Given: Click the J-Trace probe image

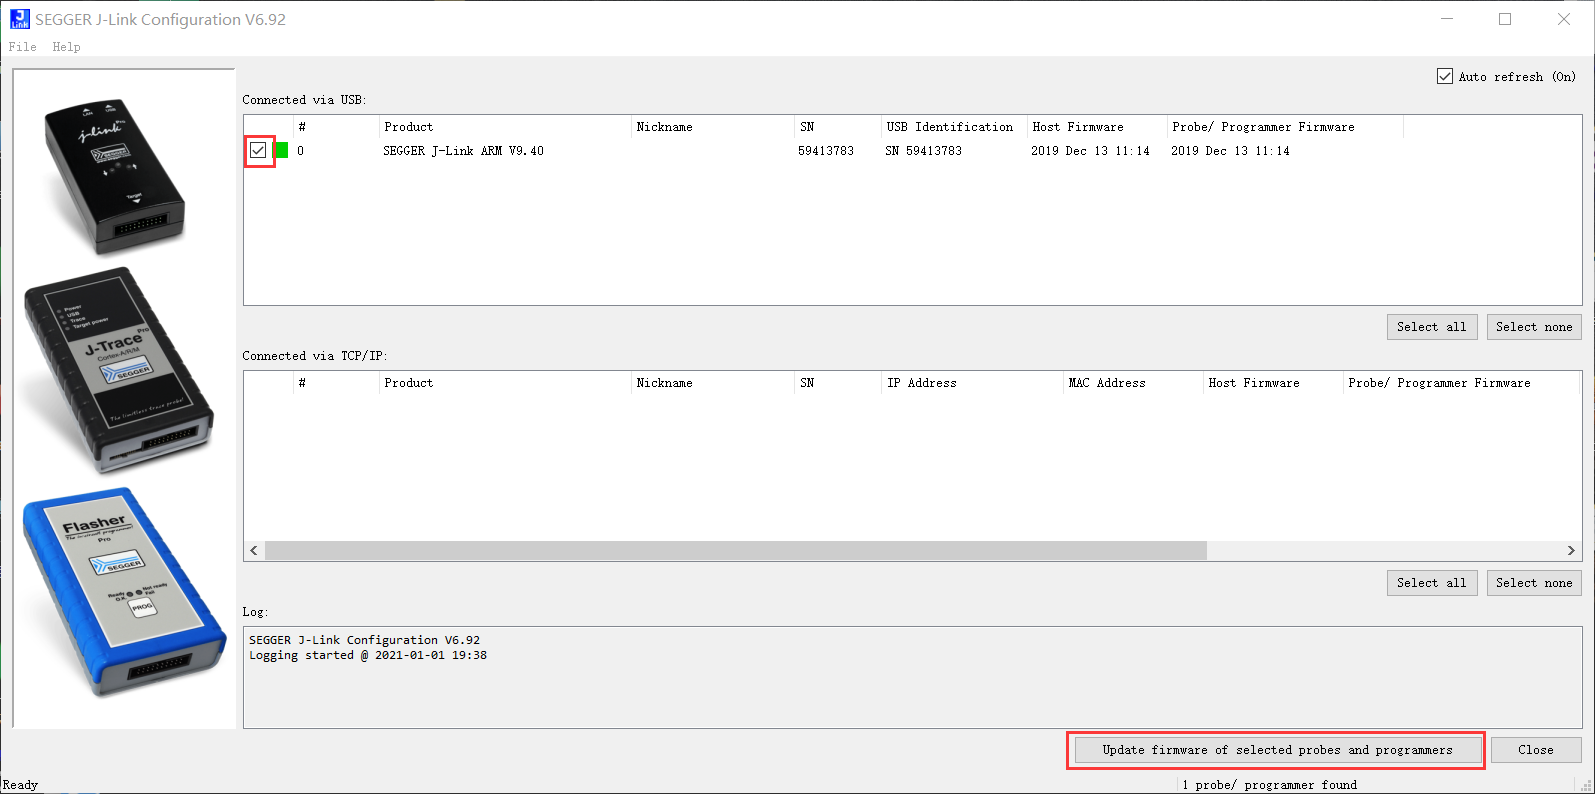Looking at the screenshot, I should coord(119,370).
